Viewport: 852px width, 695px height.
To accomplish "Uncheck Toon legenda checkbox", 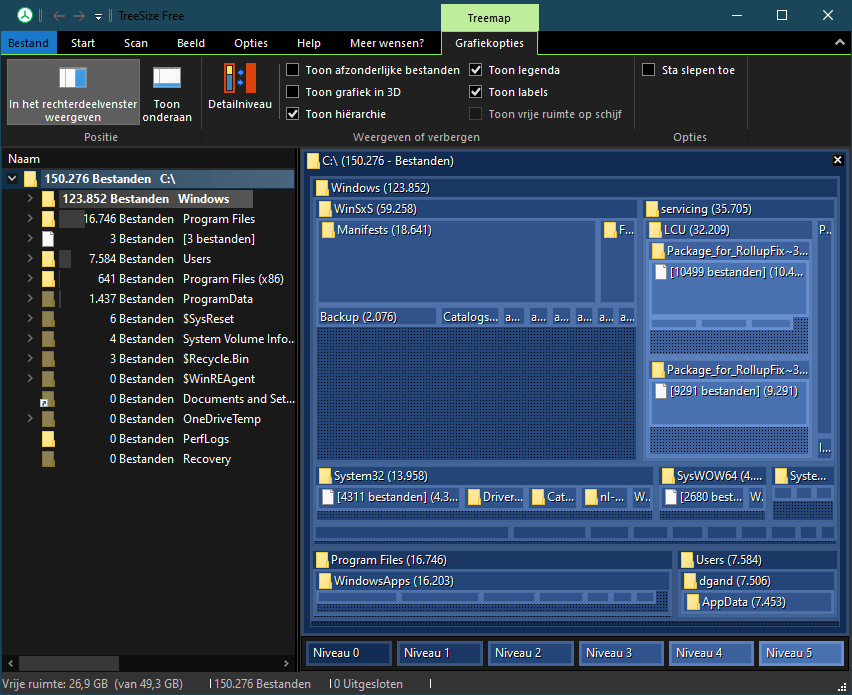I will [475, 70].
